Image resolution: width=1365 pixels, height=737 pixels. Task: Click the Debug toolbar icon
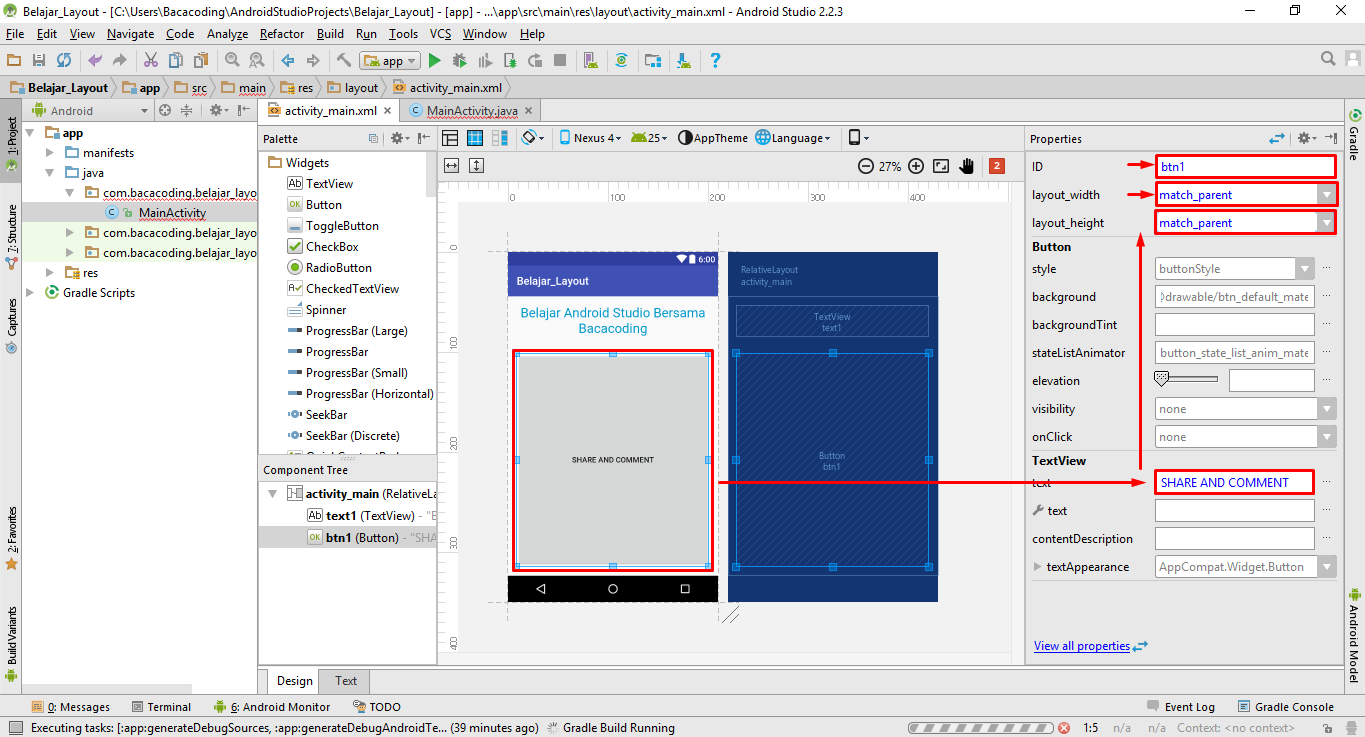pos(460,60)
